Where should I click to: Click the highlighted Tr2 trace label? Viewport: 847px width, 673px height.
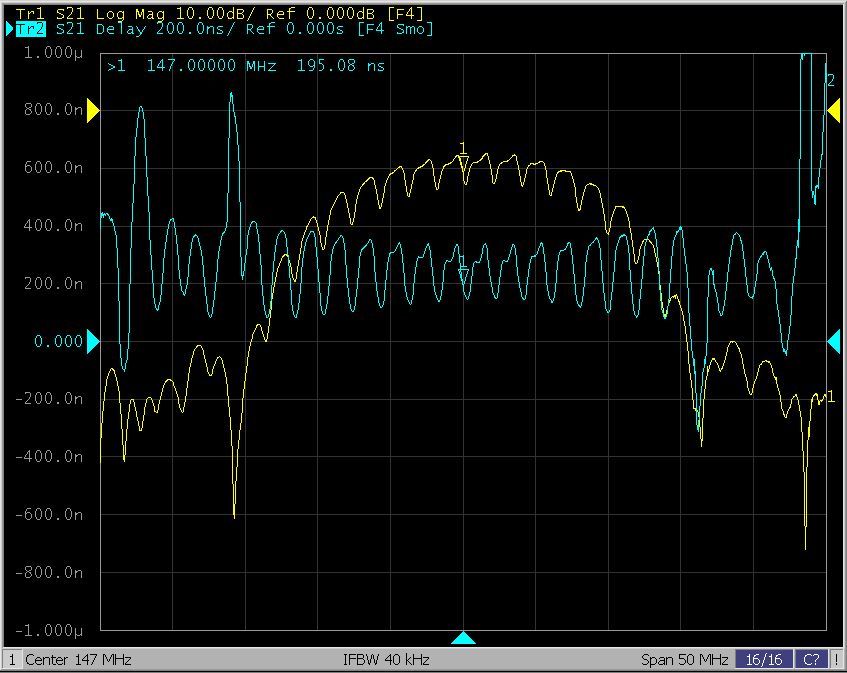click(x=30, y=29)
